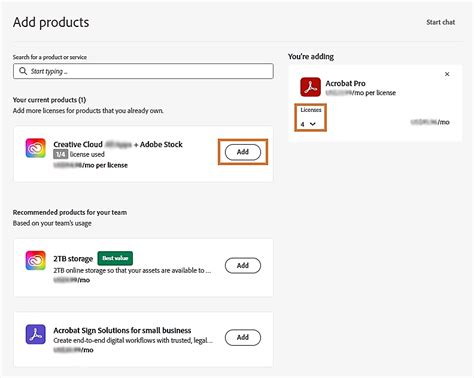
Task: Add Acrobat Sign Solutions for small business
Action: (x=243, y=337)
